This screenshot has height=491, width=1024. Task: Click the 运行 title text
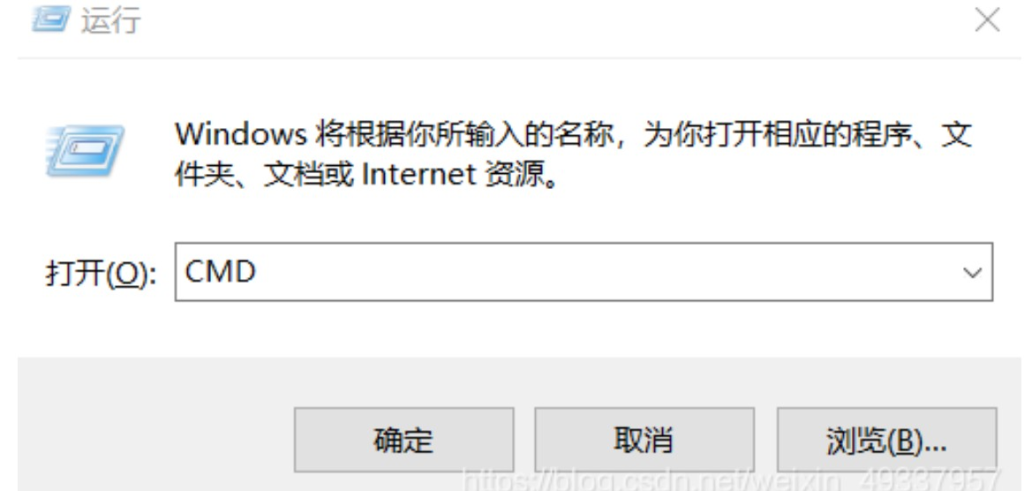(x=110, y=21)
